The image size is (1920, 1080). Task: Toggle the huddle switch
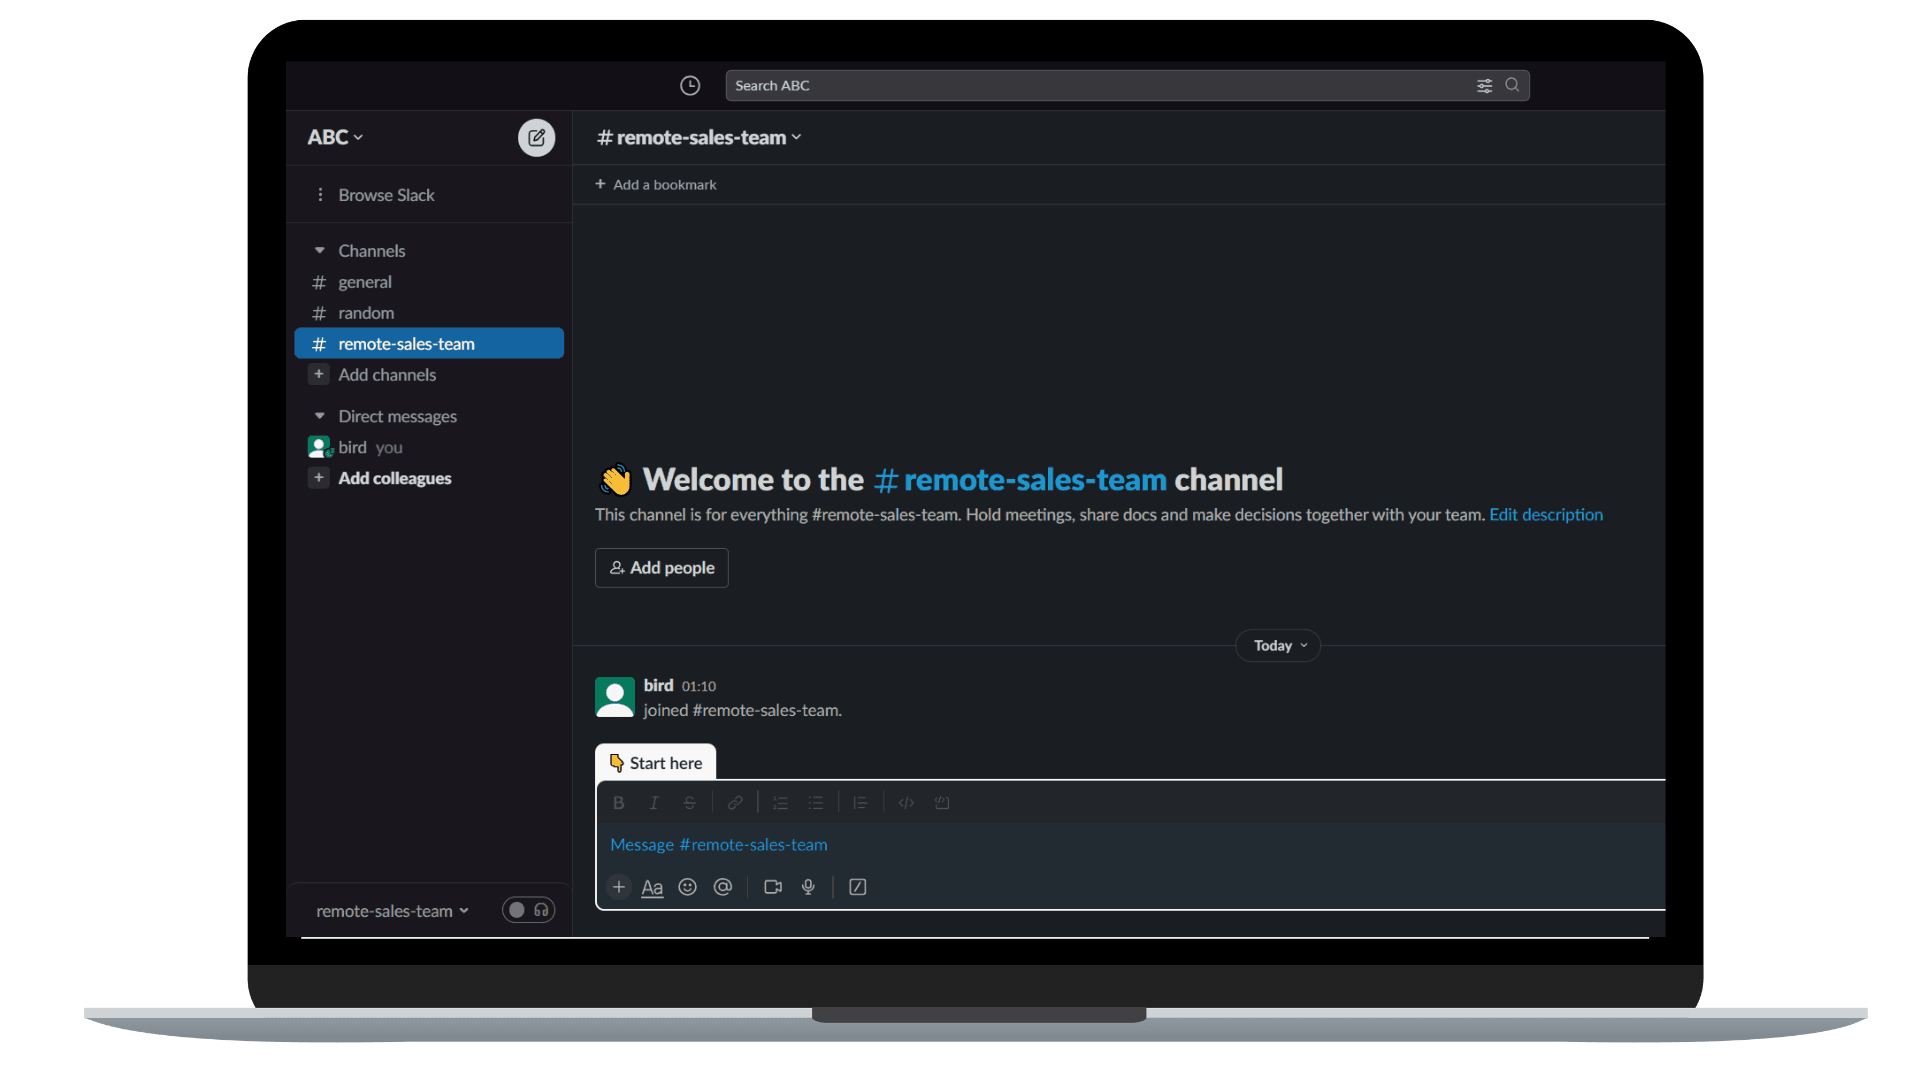pyautogui.click(x=527, y=910)
